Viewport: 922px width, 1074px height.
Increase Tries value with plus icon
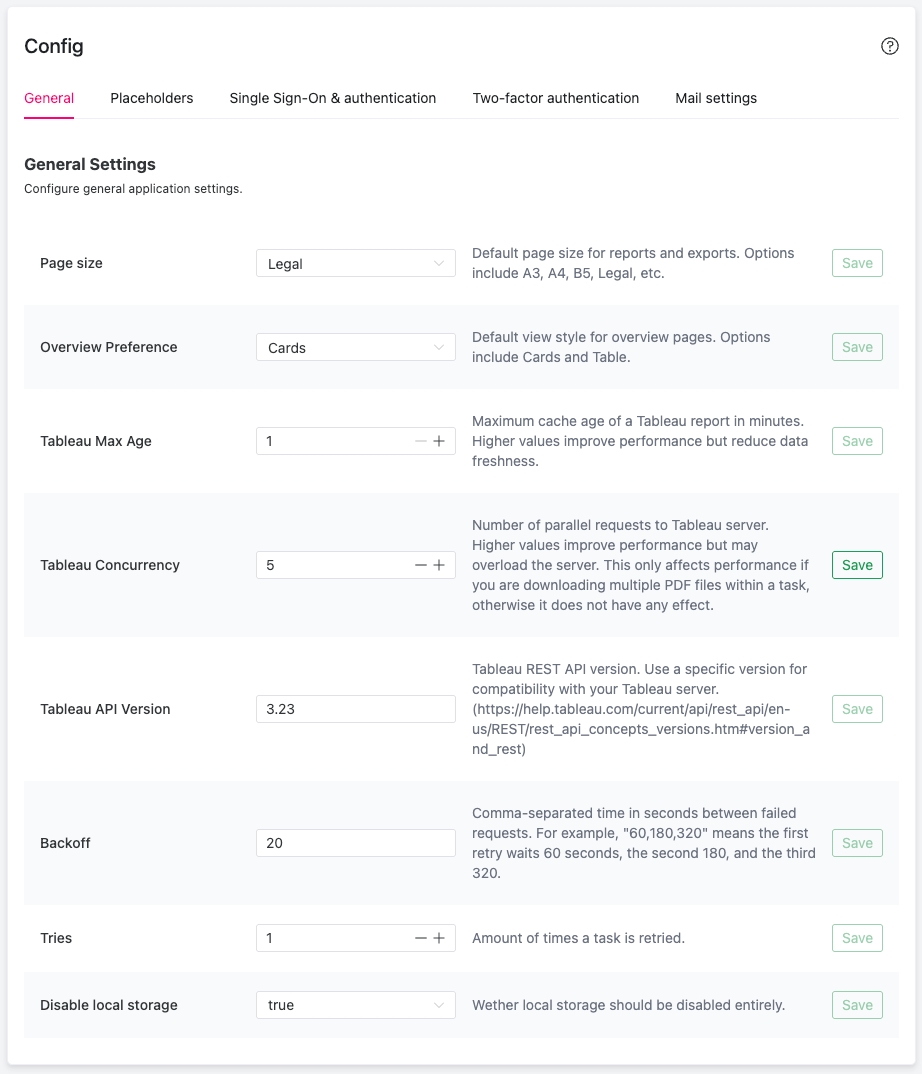point(439,938)
